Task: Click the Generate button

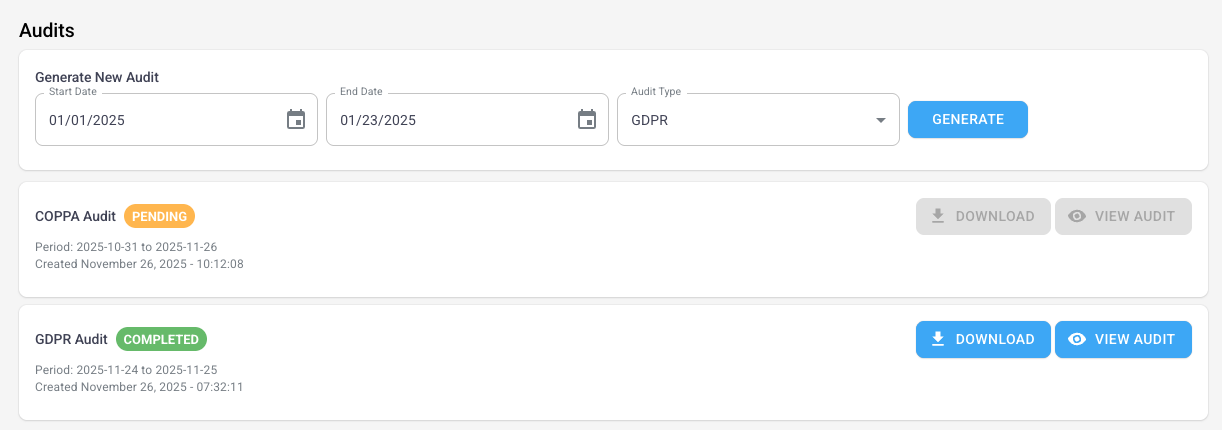Action: click(x=968, y=119)
